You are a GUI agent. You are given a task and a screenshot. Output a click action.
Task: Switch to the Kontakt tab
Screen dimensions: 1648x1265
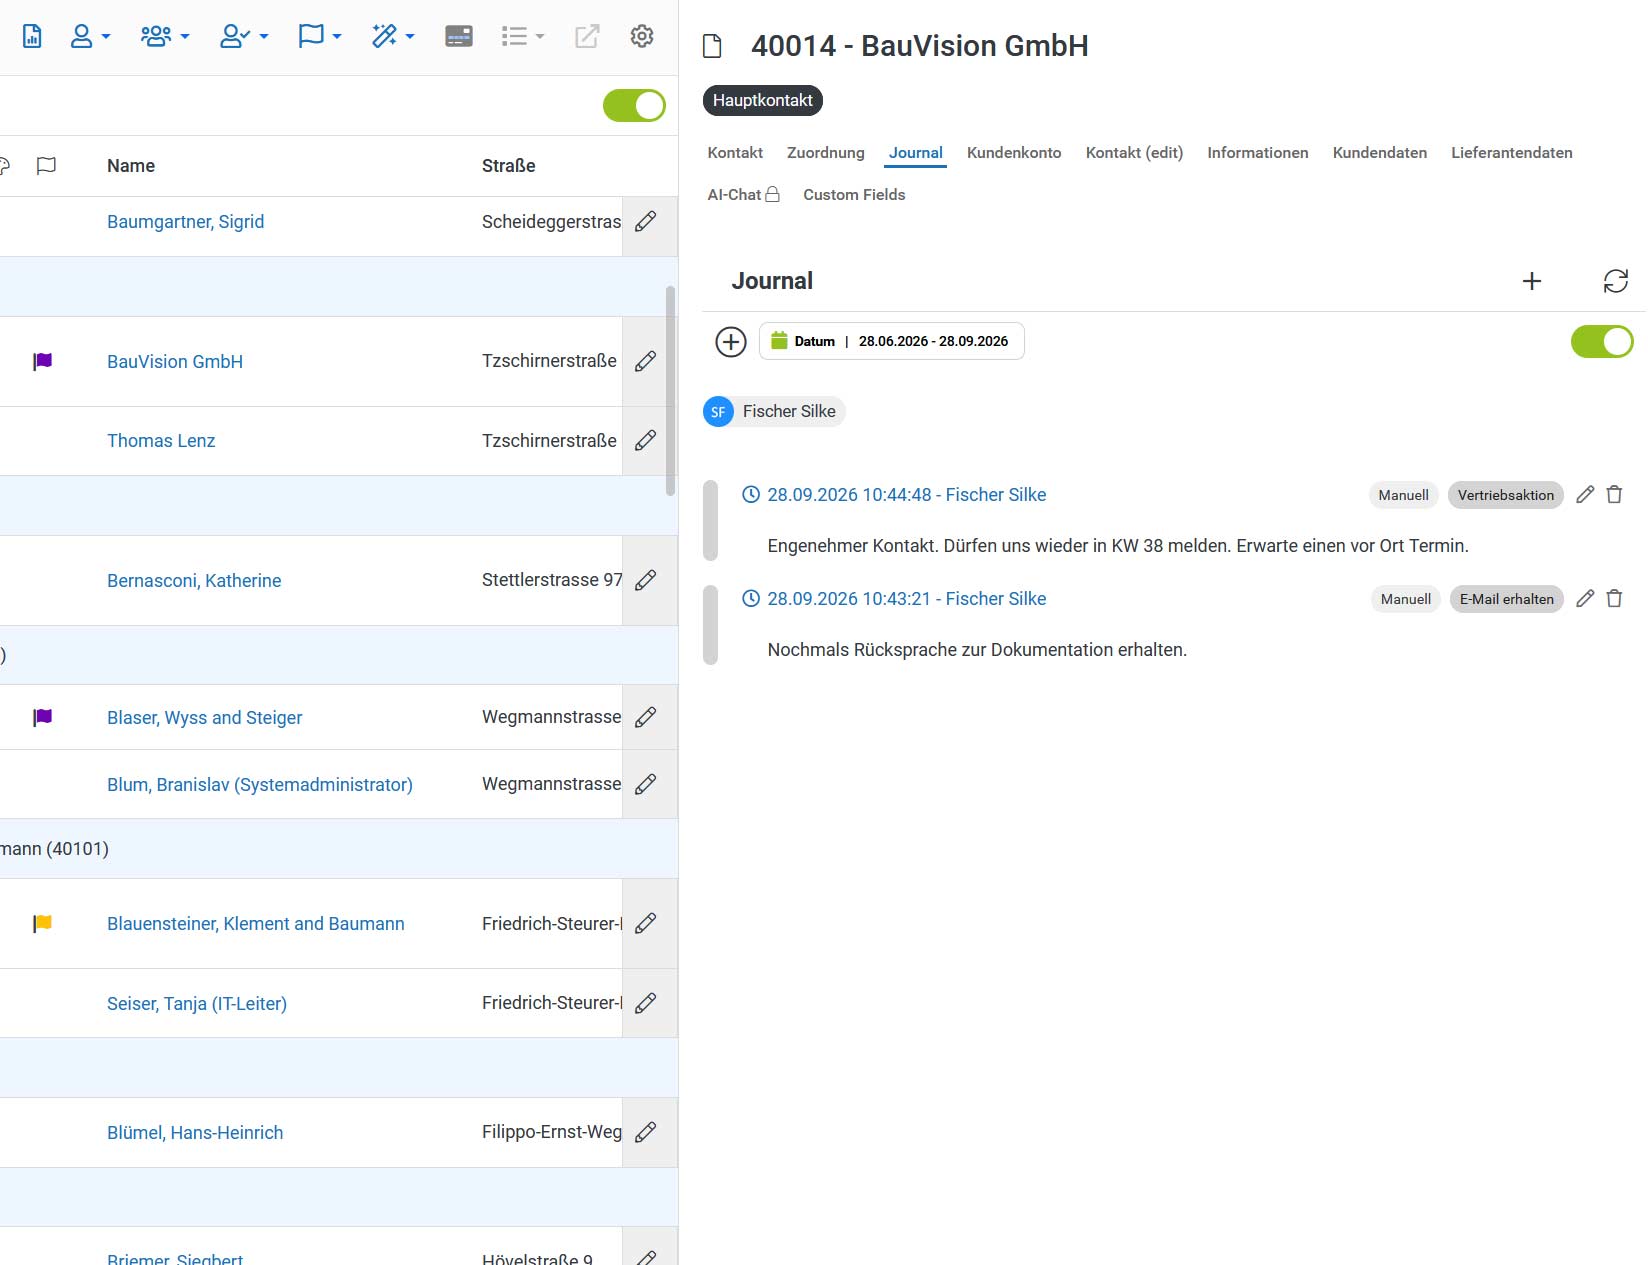[735, 152]
